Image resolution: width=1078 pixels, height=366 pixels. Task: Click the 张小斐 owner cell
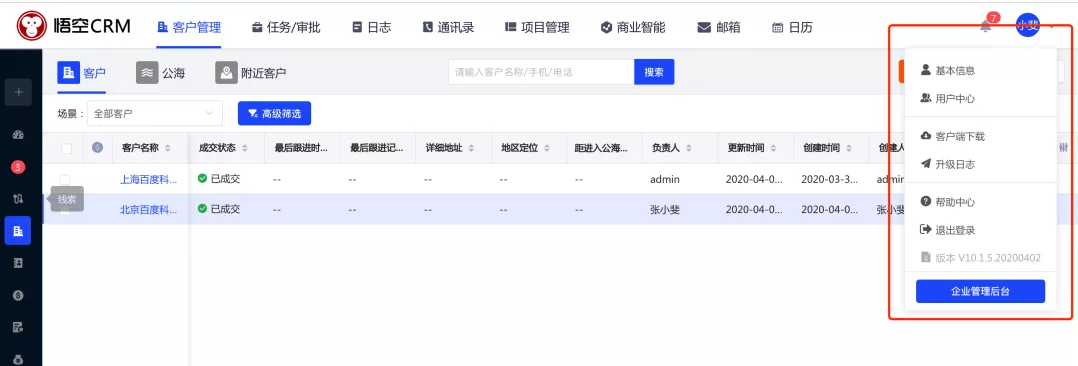(x=665, y=209)
